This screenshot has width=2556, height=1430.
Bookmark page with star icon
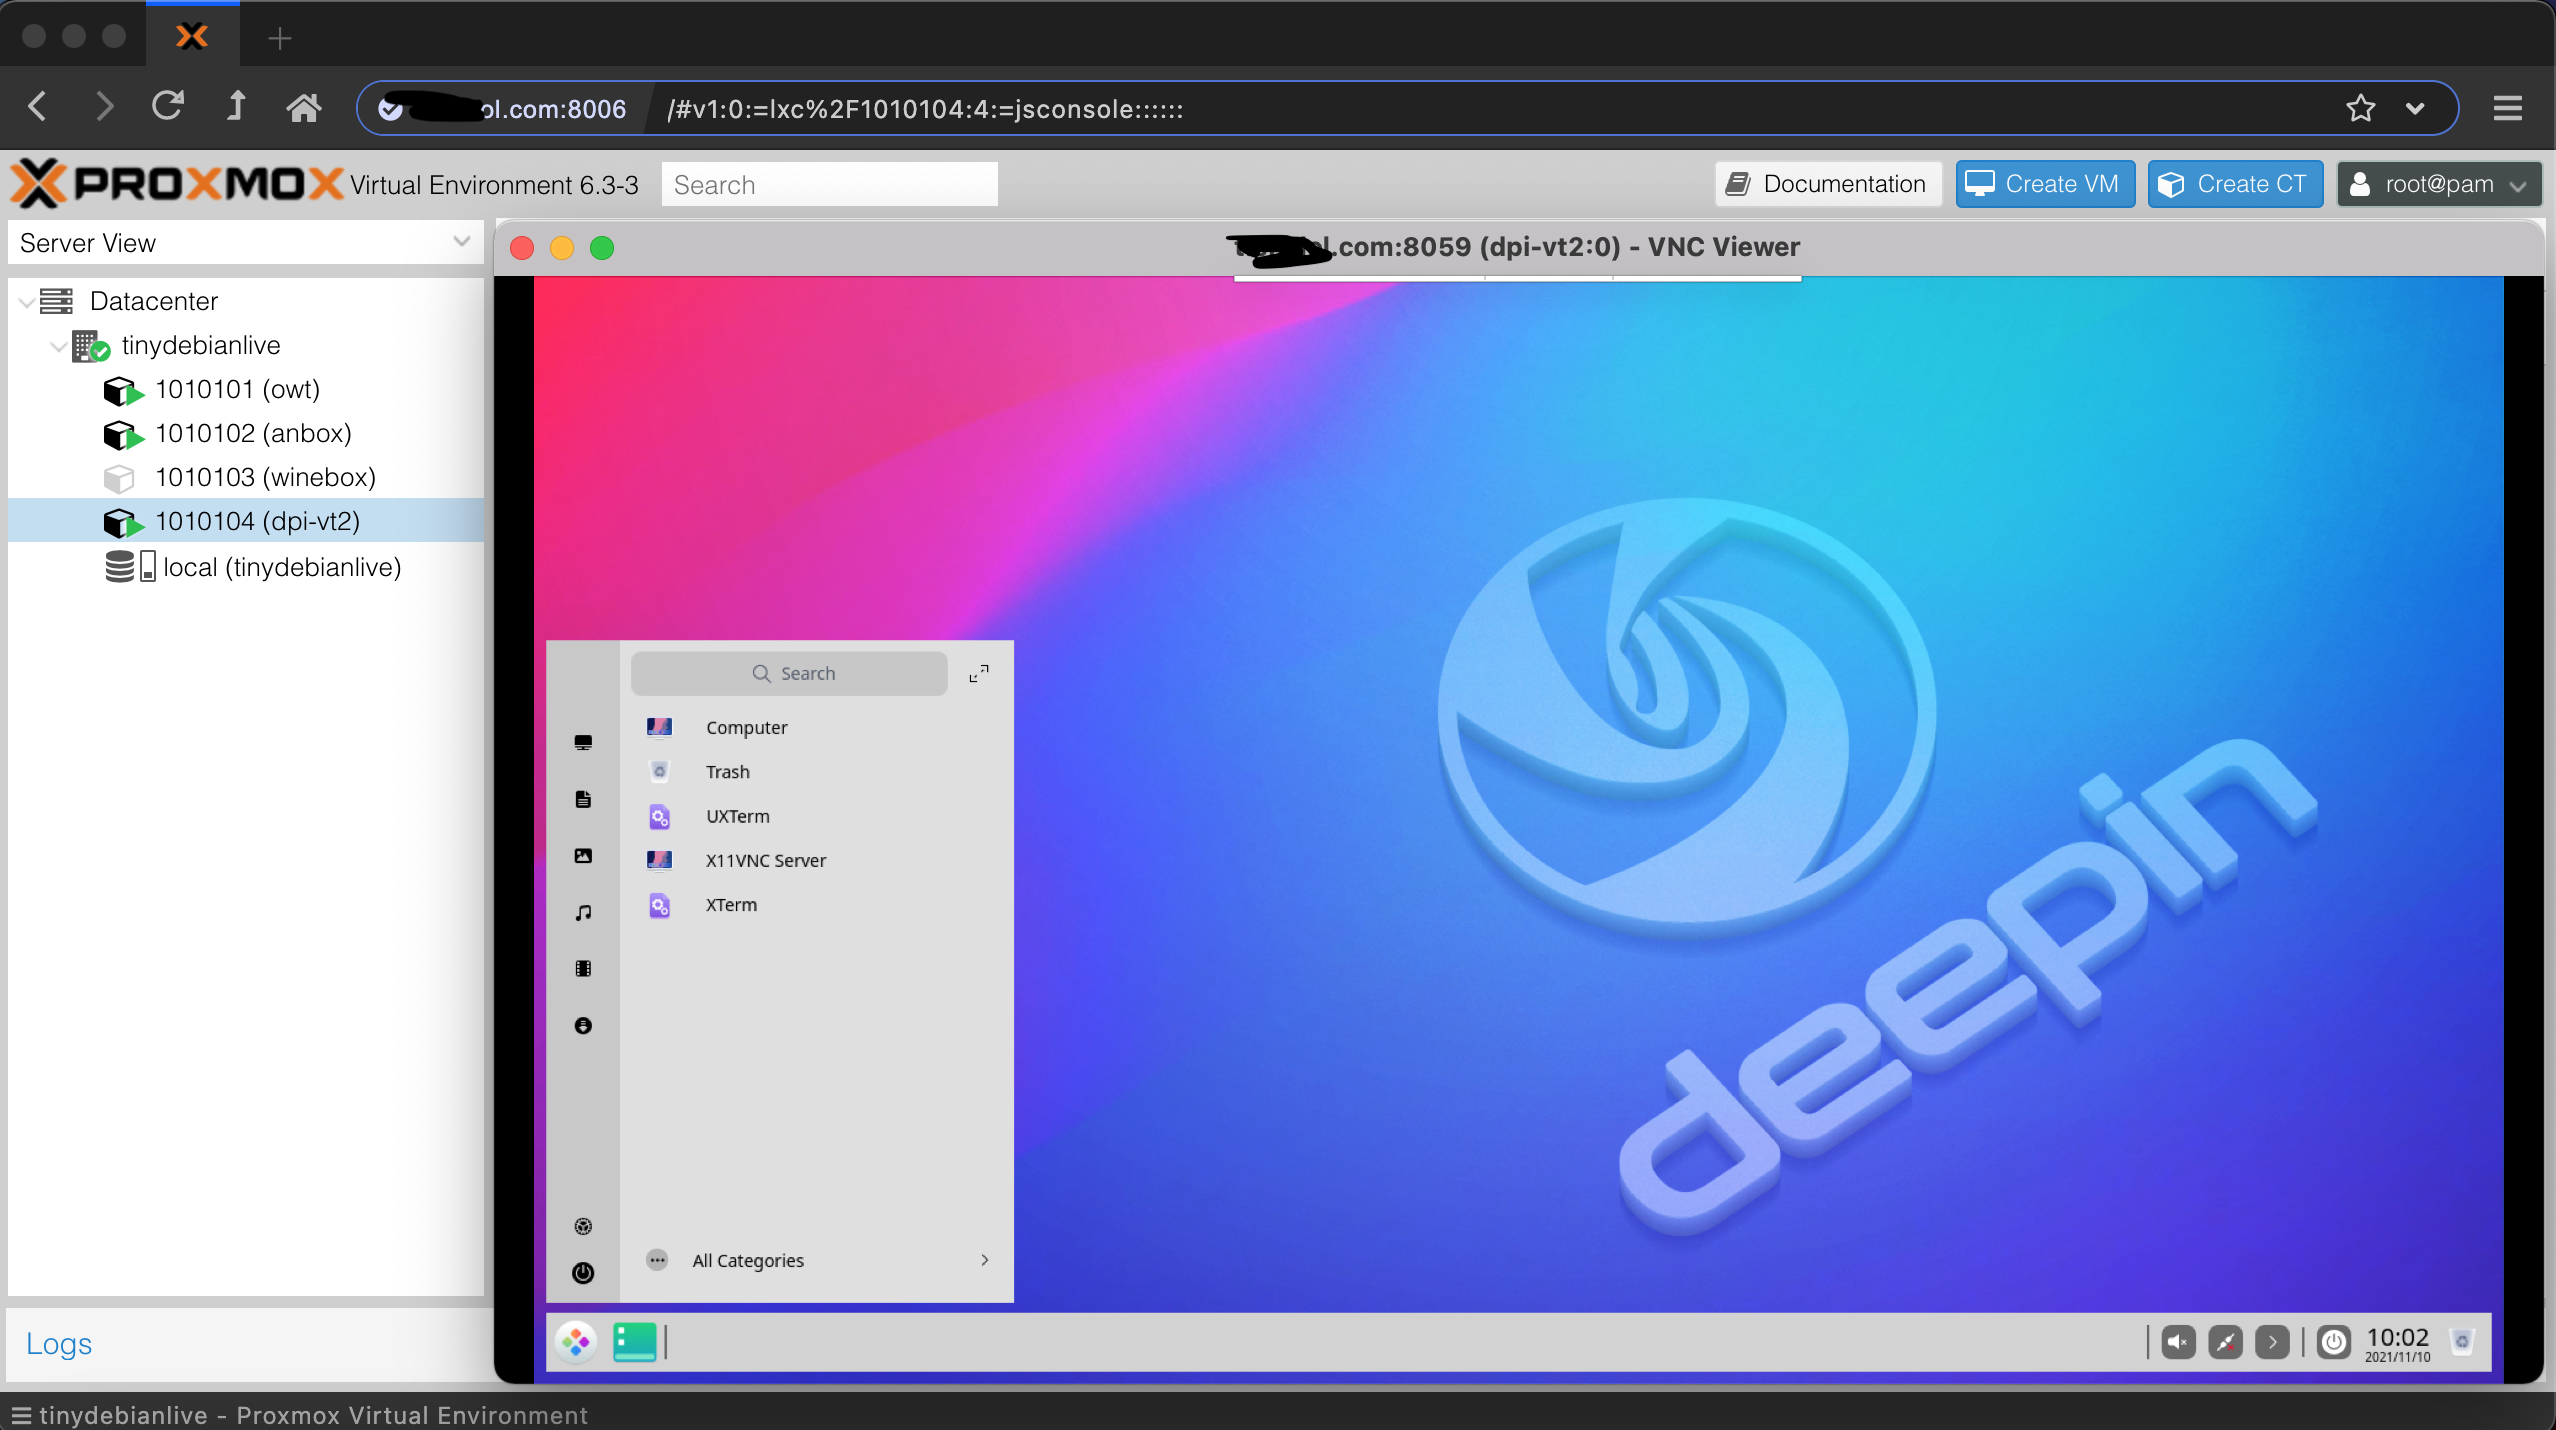(2360, 108)
